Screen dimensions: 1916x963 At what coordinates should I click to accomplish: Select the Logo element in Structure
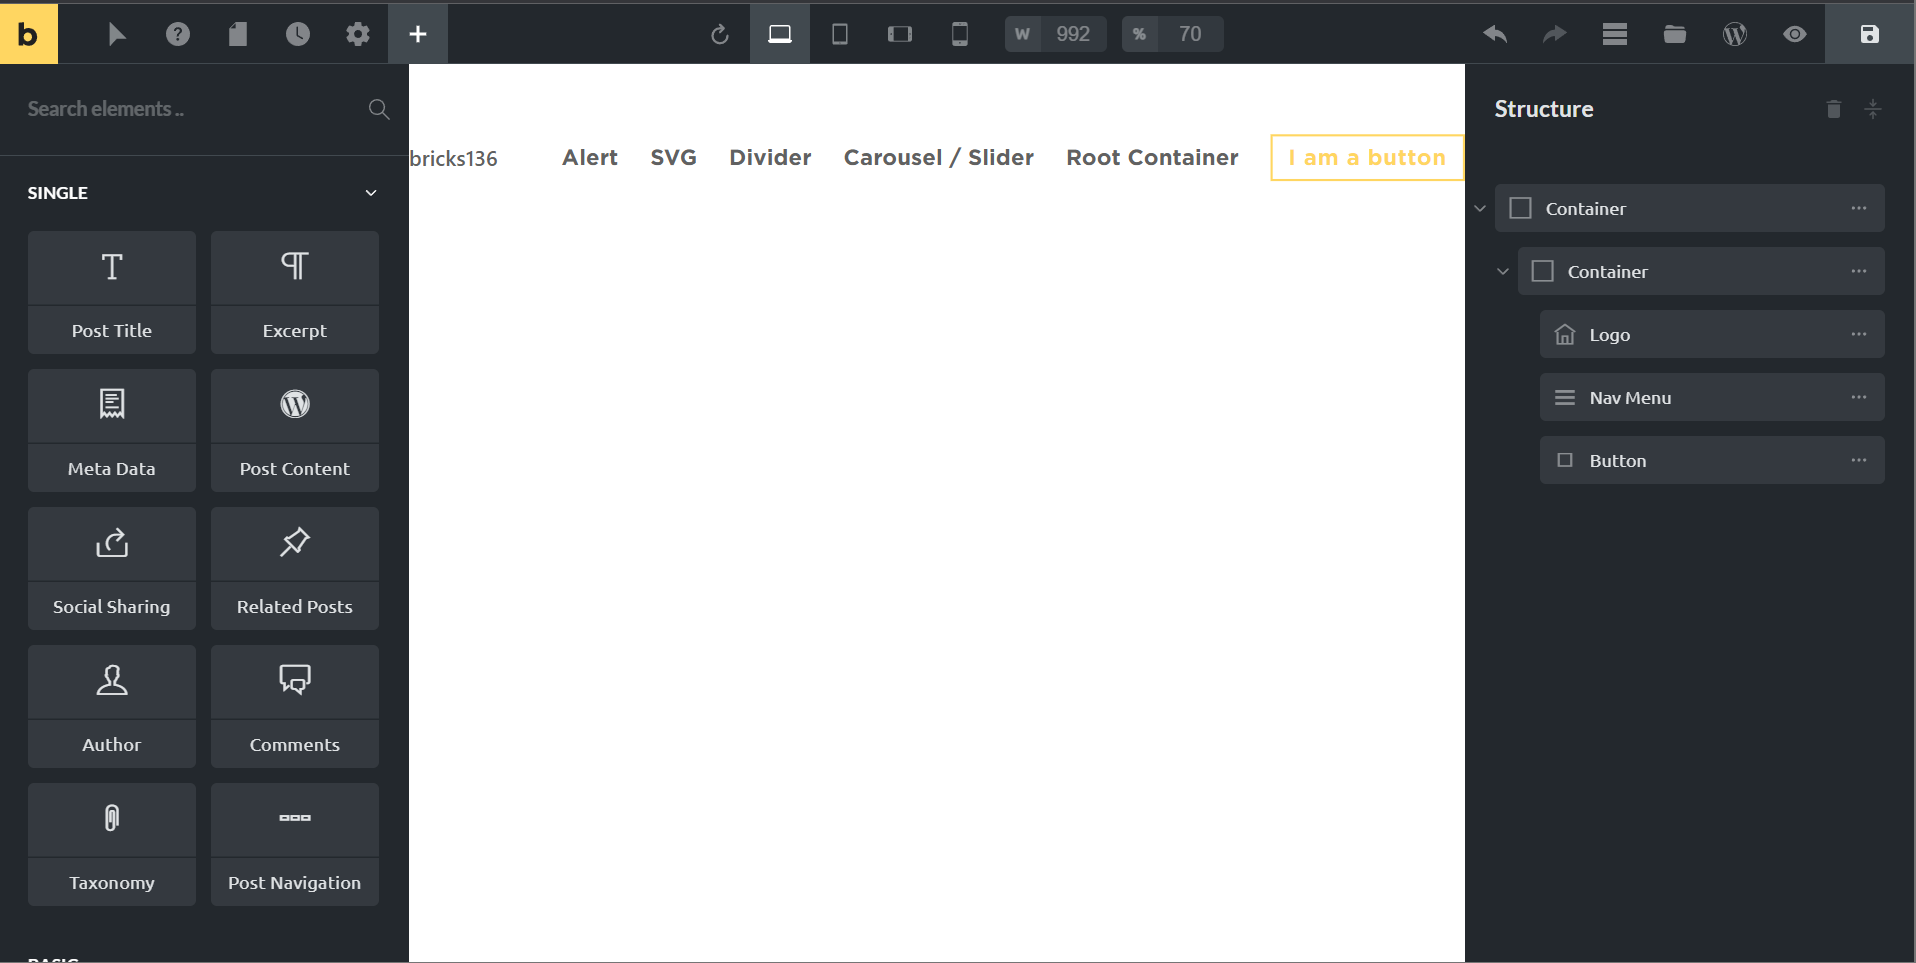pyautogui.click(x=1712, y=334)
